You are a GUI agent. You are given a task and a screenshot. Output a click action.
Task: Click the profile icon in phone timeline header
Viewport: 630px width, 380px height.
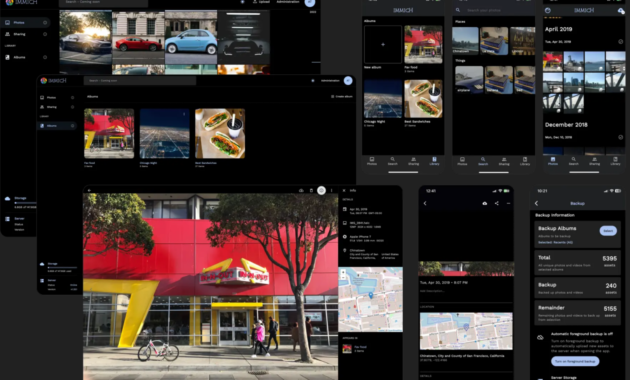[548, 10]
